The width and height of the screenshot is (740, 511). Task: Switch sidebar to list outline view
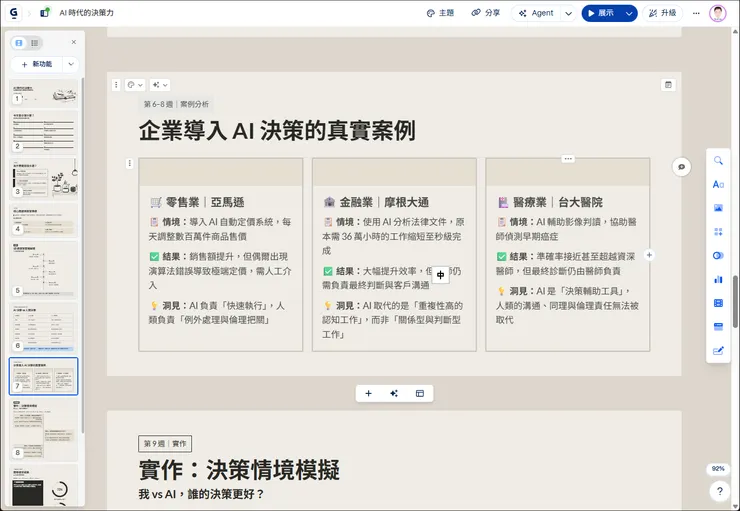click(x=34, y=43)
